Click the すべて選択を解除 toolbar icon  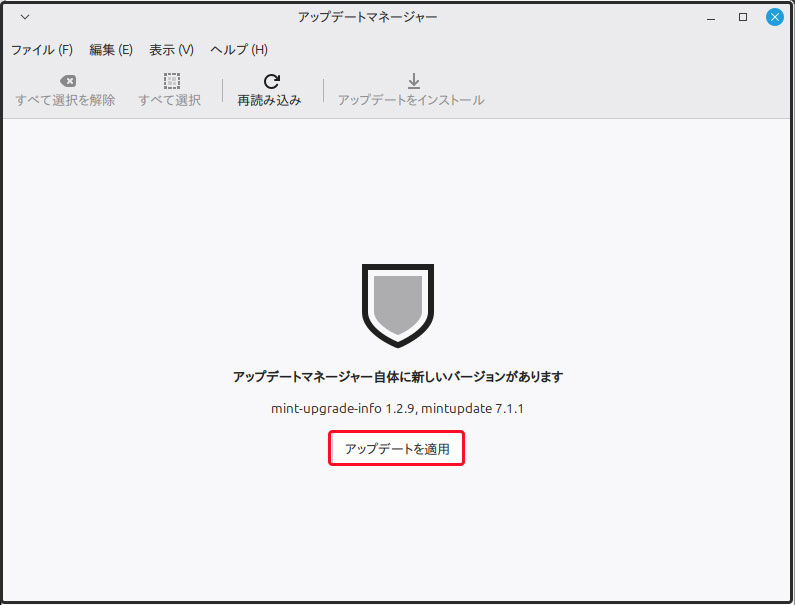click(68, 81)
